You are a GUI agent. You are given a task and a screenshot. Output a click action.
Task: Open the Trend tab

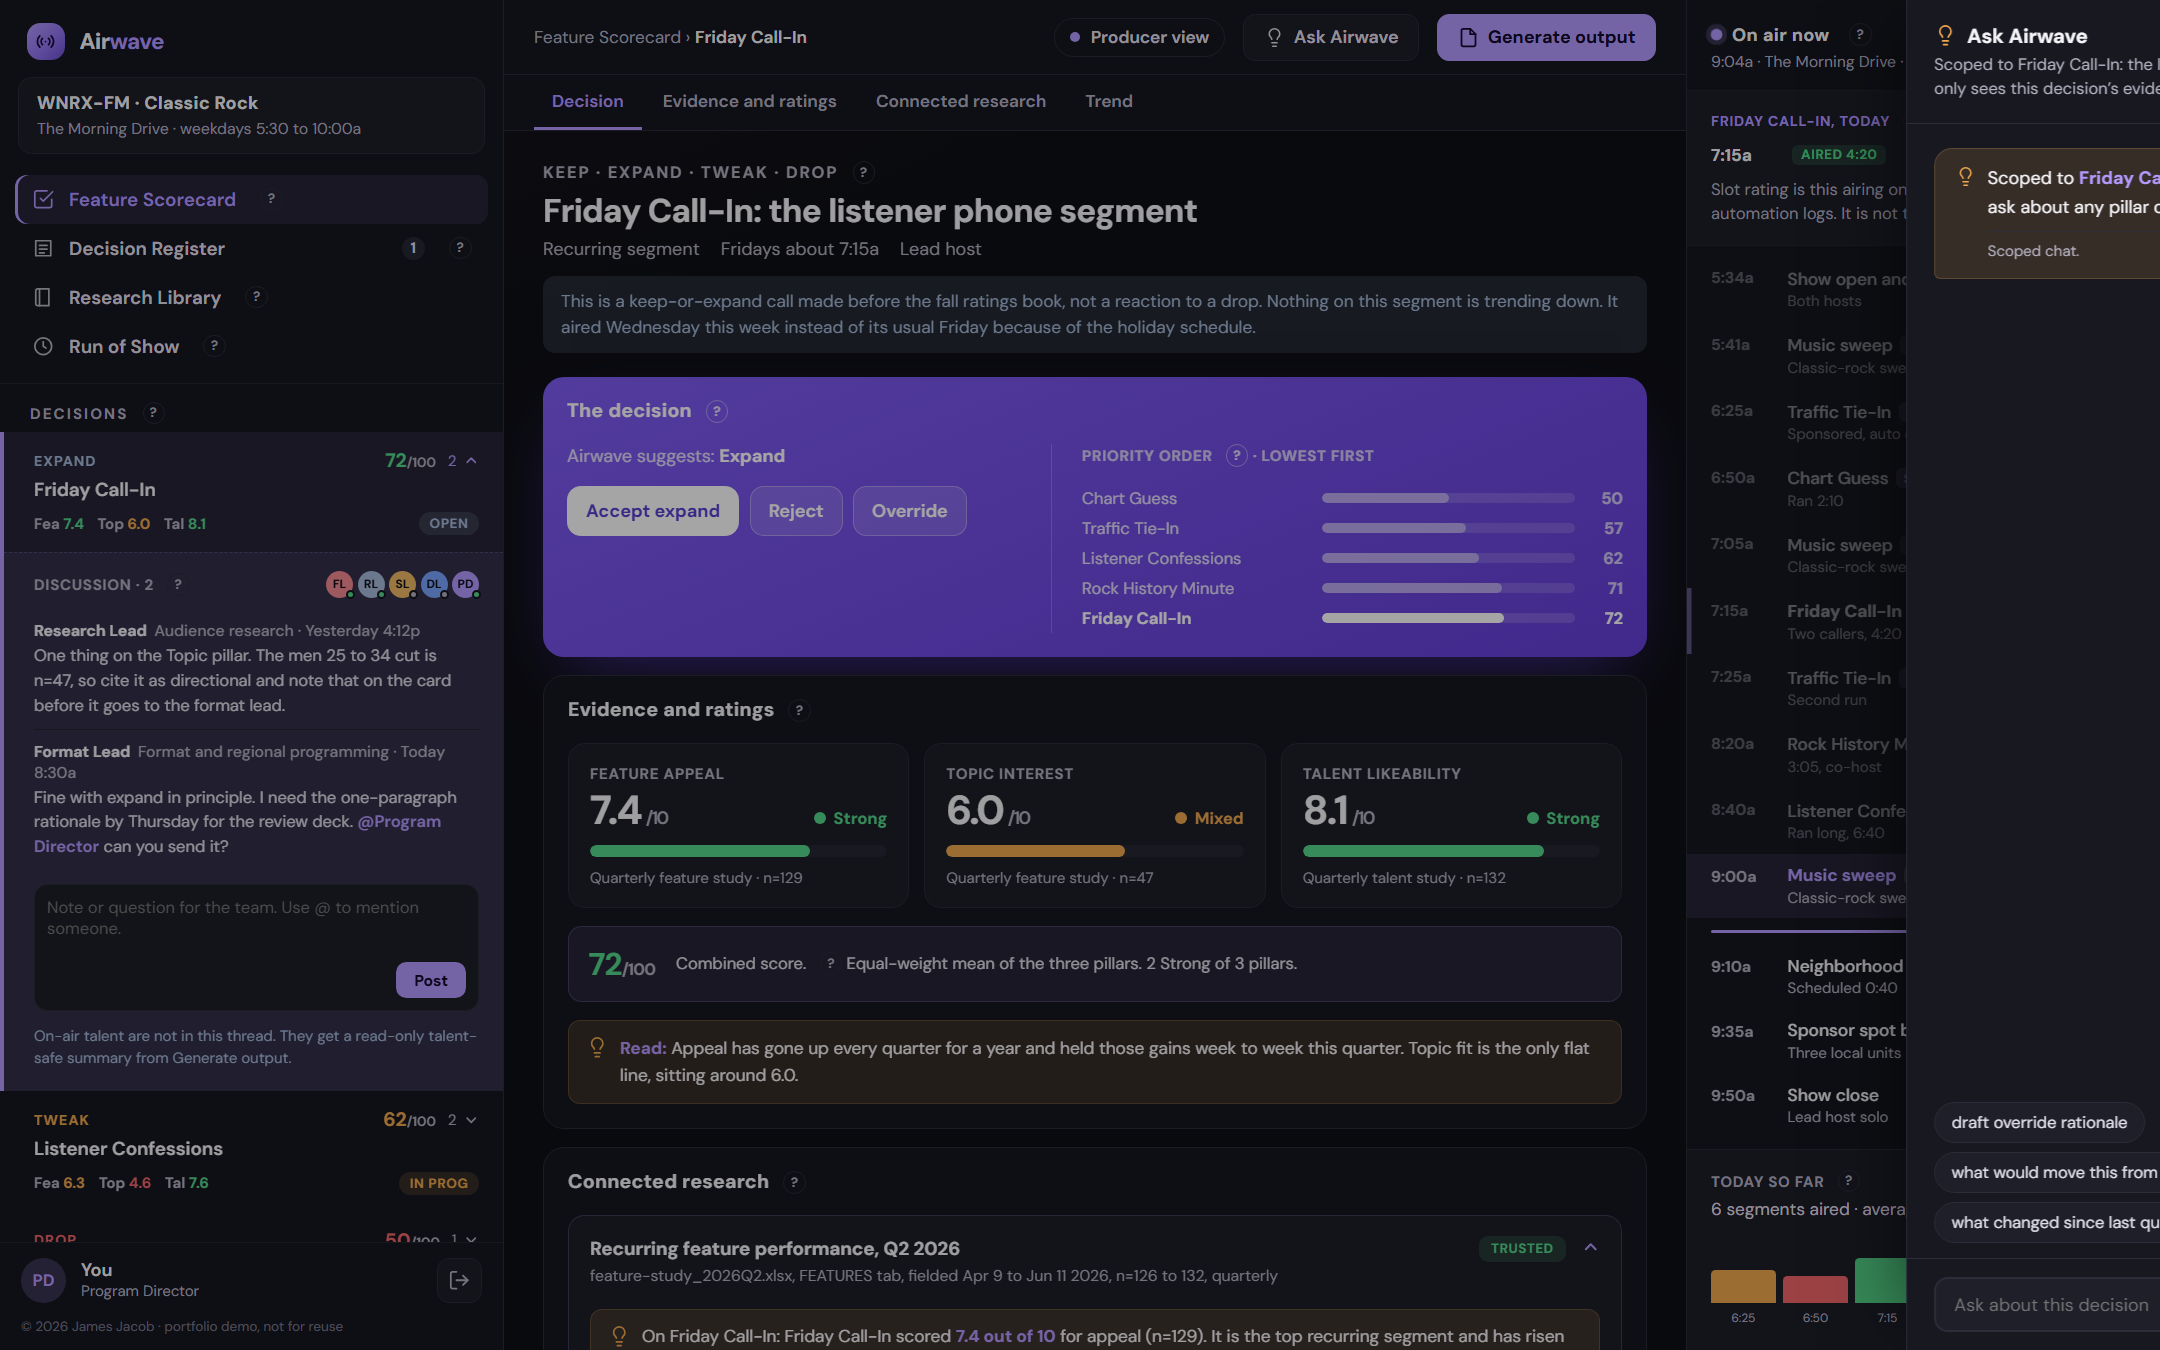pos(1109,101)
